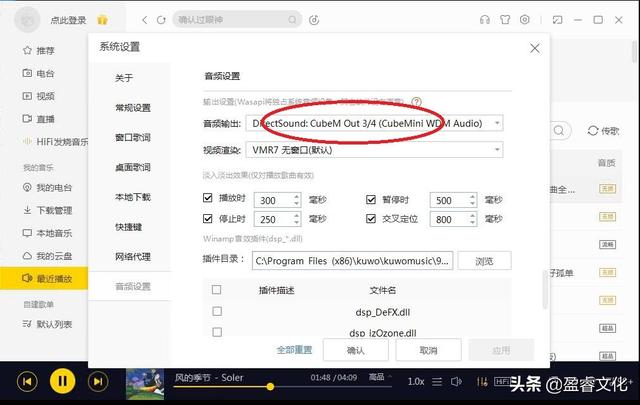Click the search magnifier in top search box
The image size is (640, 405).
pos(292,20)
